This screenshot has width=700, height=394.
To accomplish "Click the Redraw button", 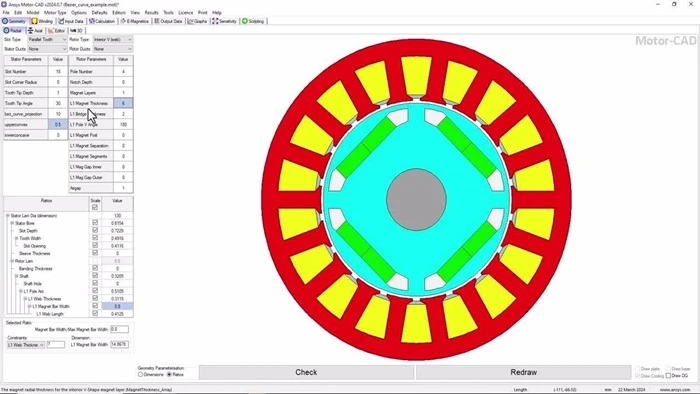I will 523,372.
